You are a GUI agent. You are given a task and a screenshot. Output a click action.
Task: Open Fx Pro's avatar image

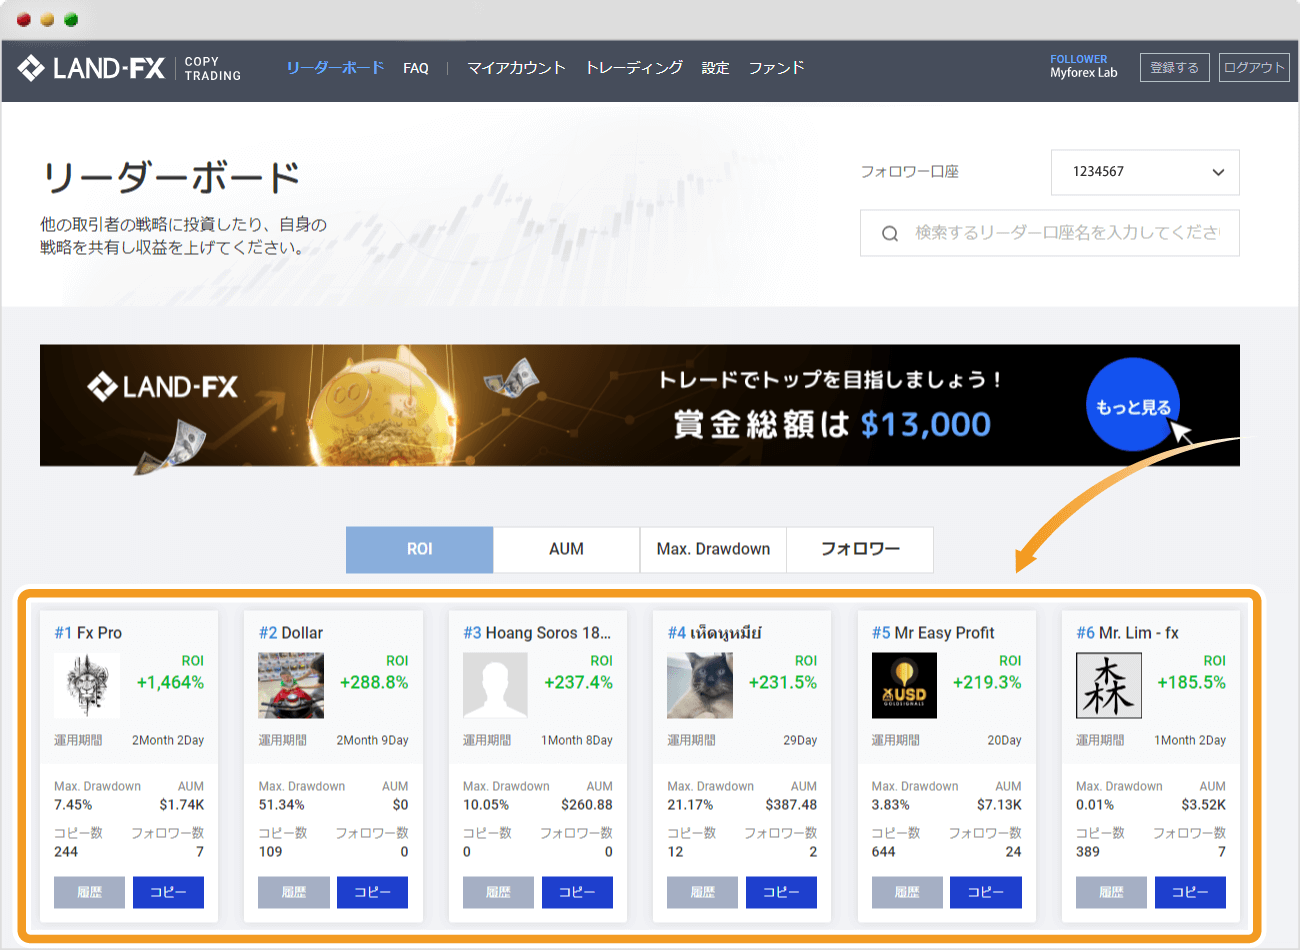87,685
